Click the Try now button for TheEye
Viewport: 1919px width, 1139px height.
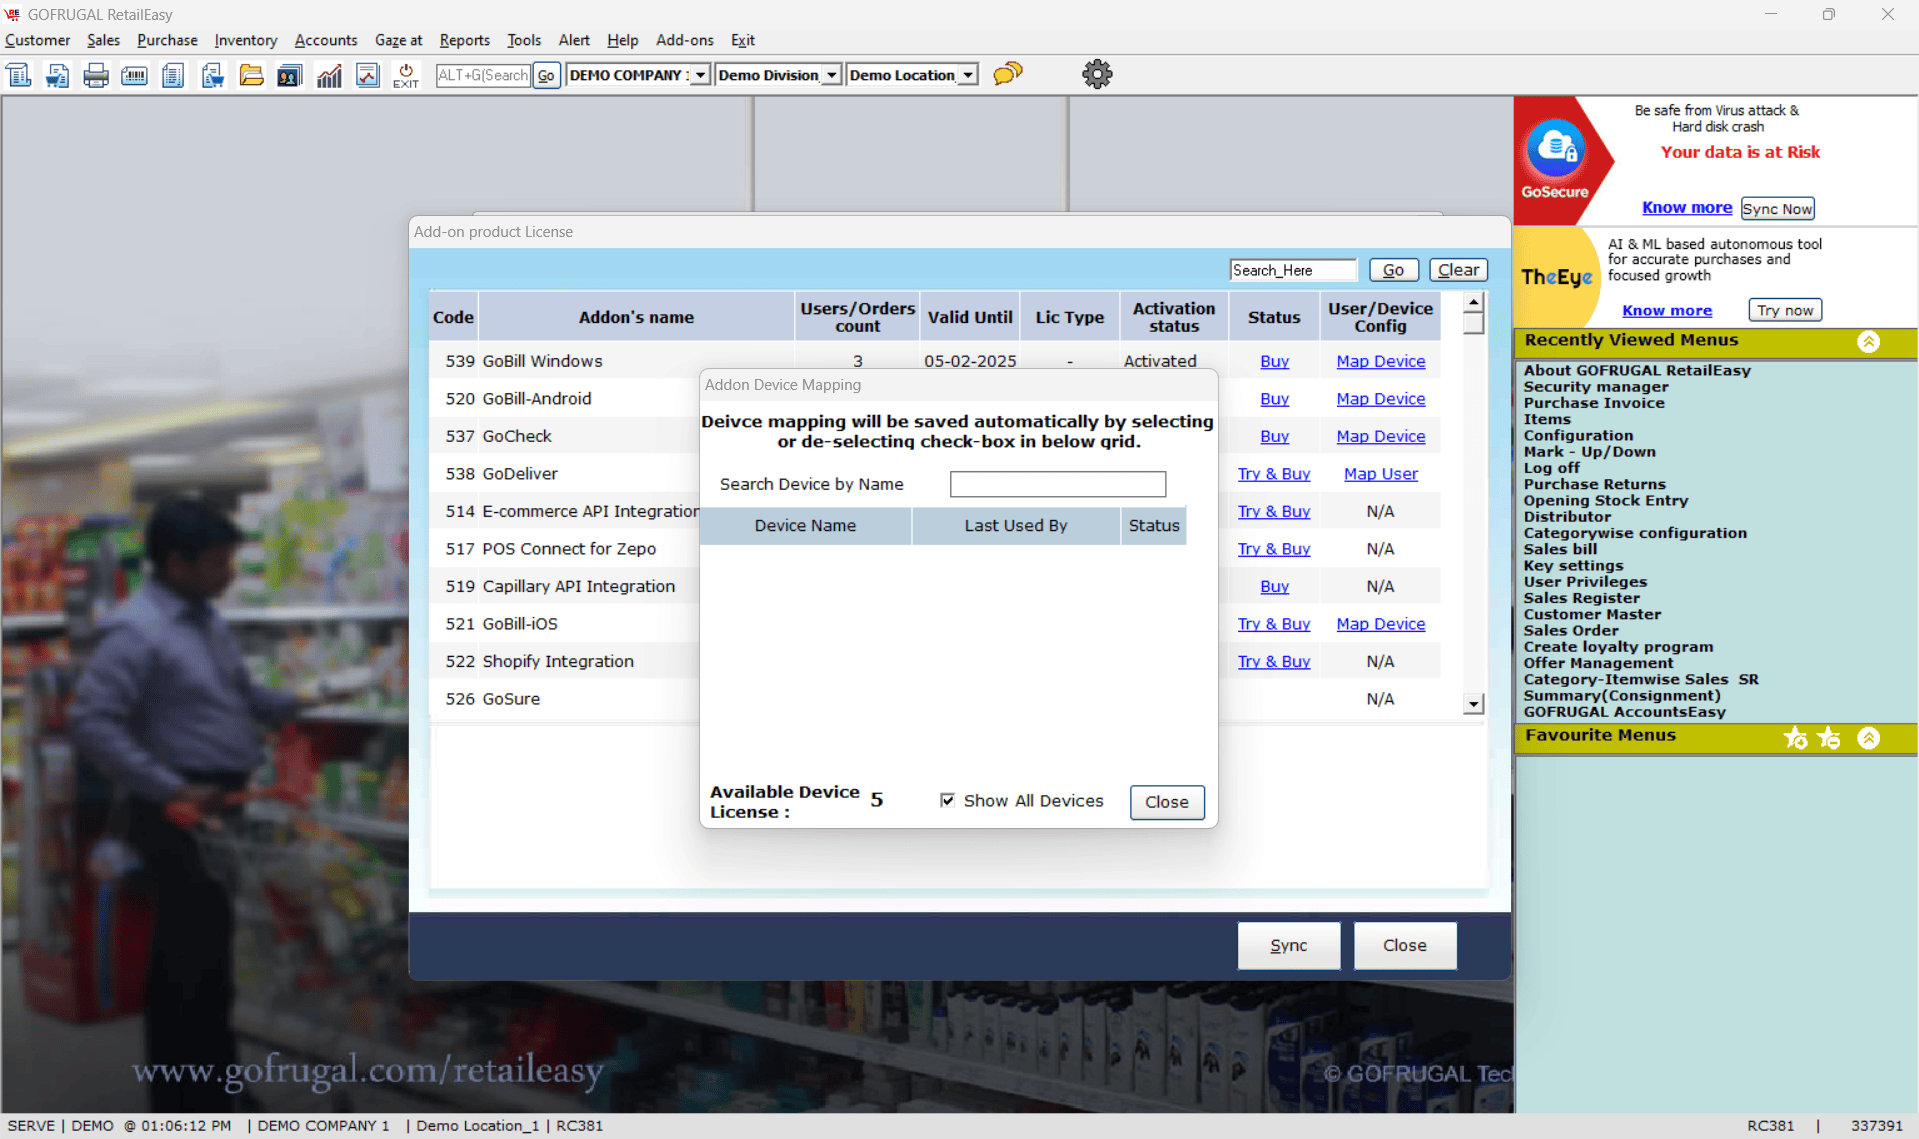point(1785,310)
